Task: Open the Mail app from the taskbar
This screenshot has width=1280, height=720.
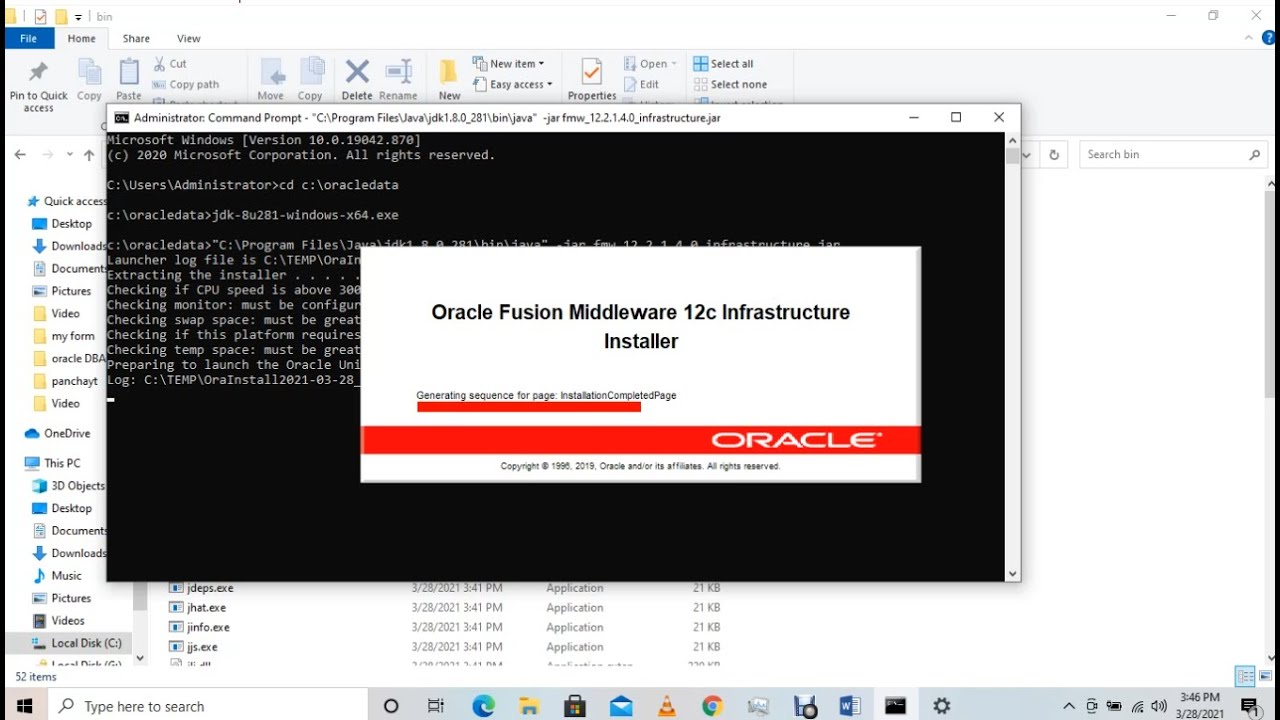Action: tap(621, 706)
